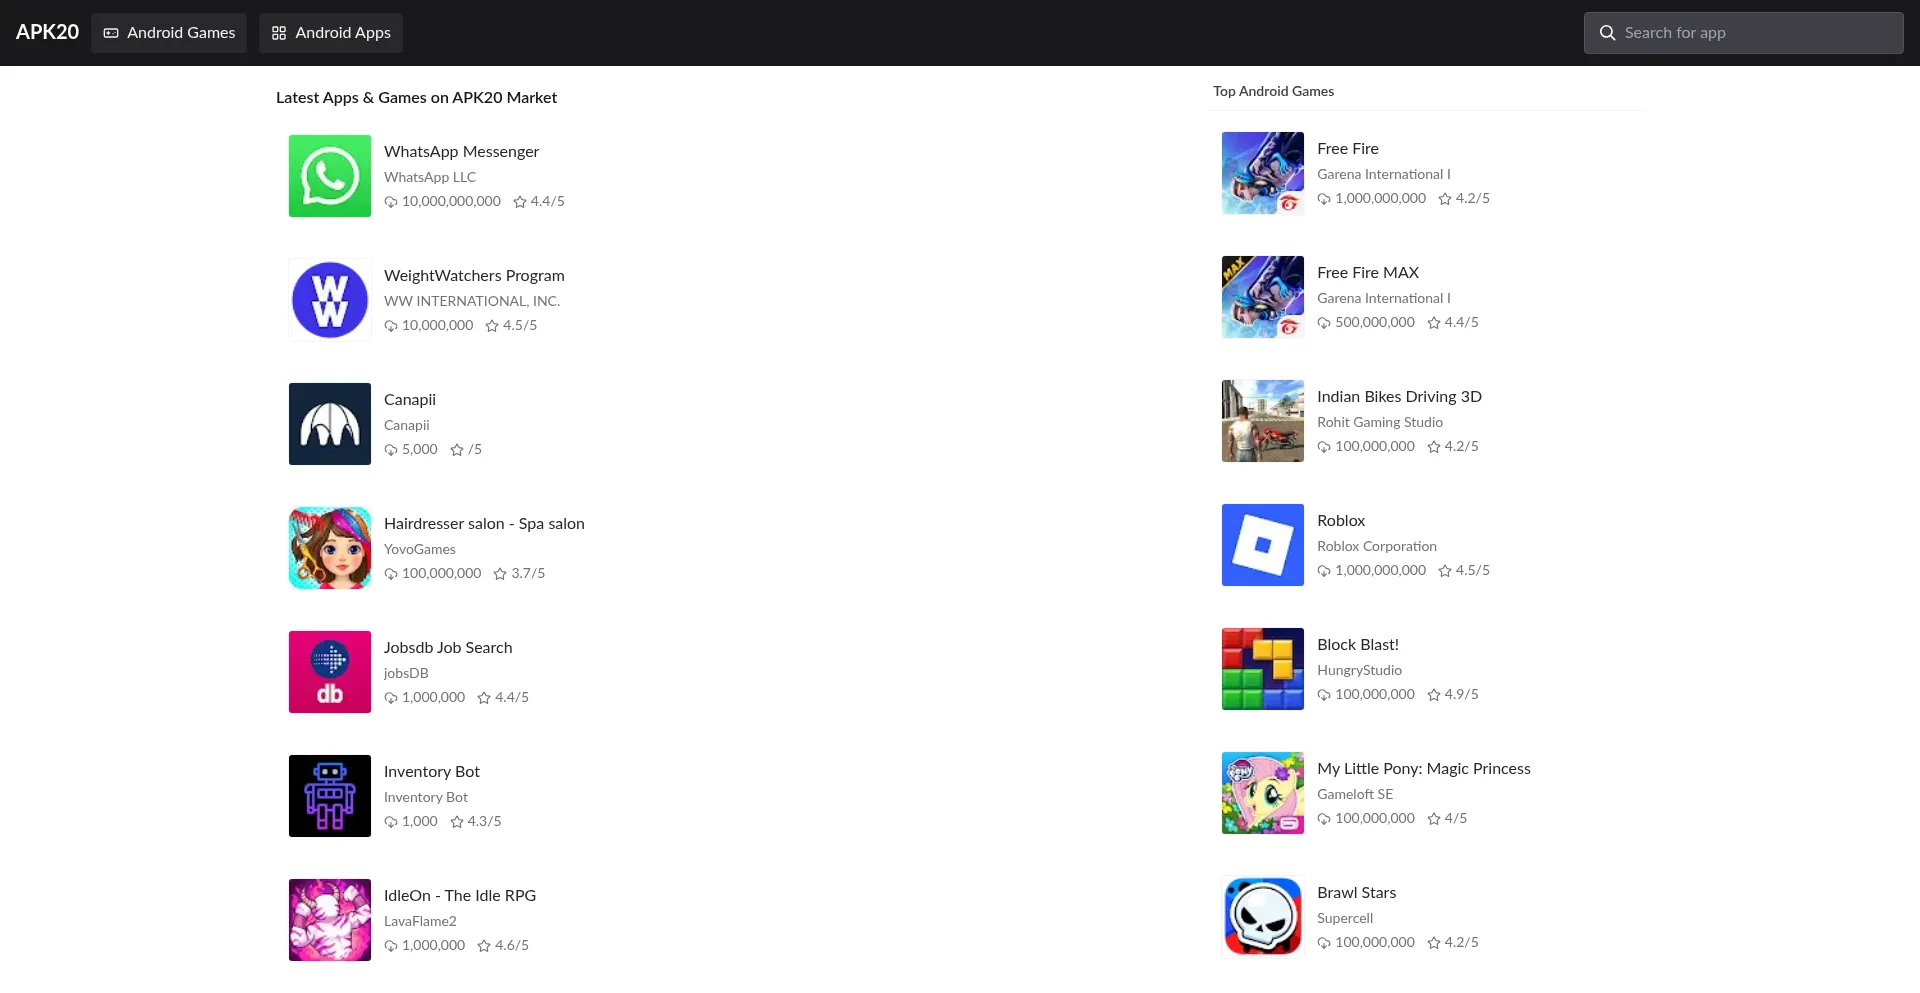Image resolution: width=1920 pixels, height=993 pixels.
Task: Click the Latest Apps & Games heading
Action: 416,97
